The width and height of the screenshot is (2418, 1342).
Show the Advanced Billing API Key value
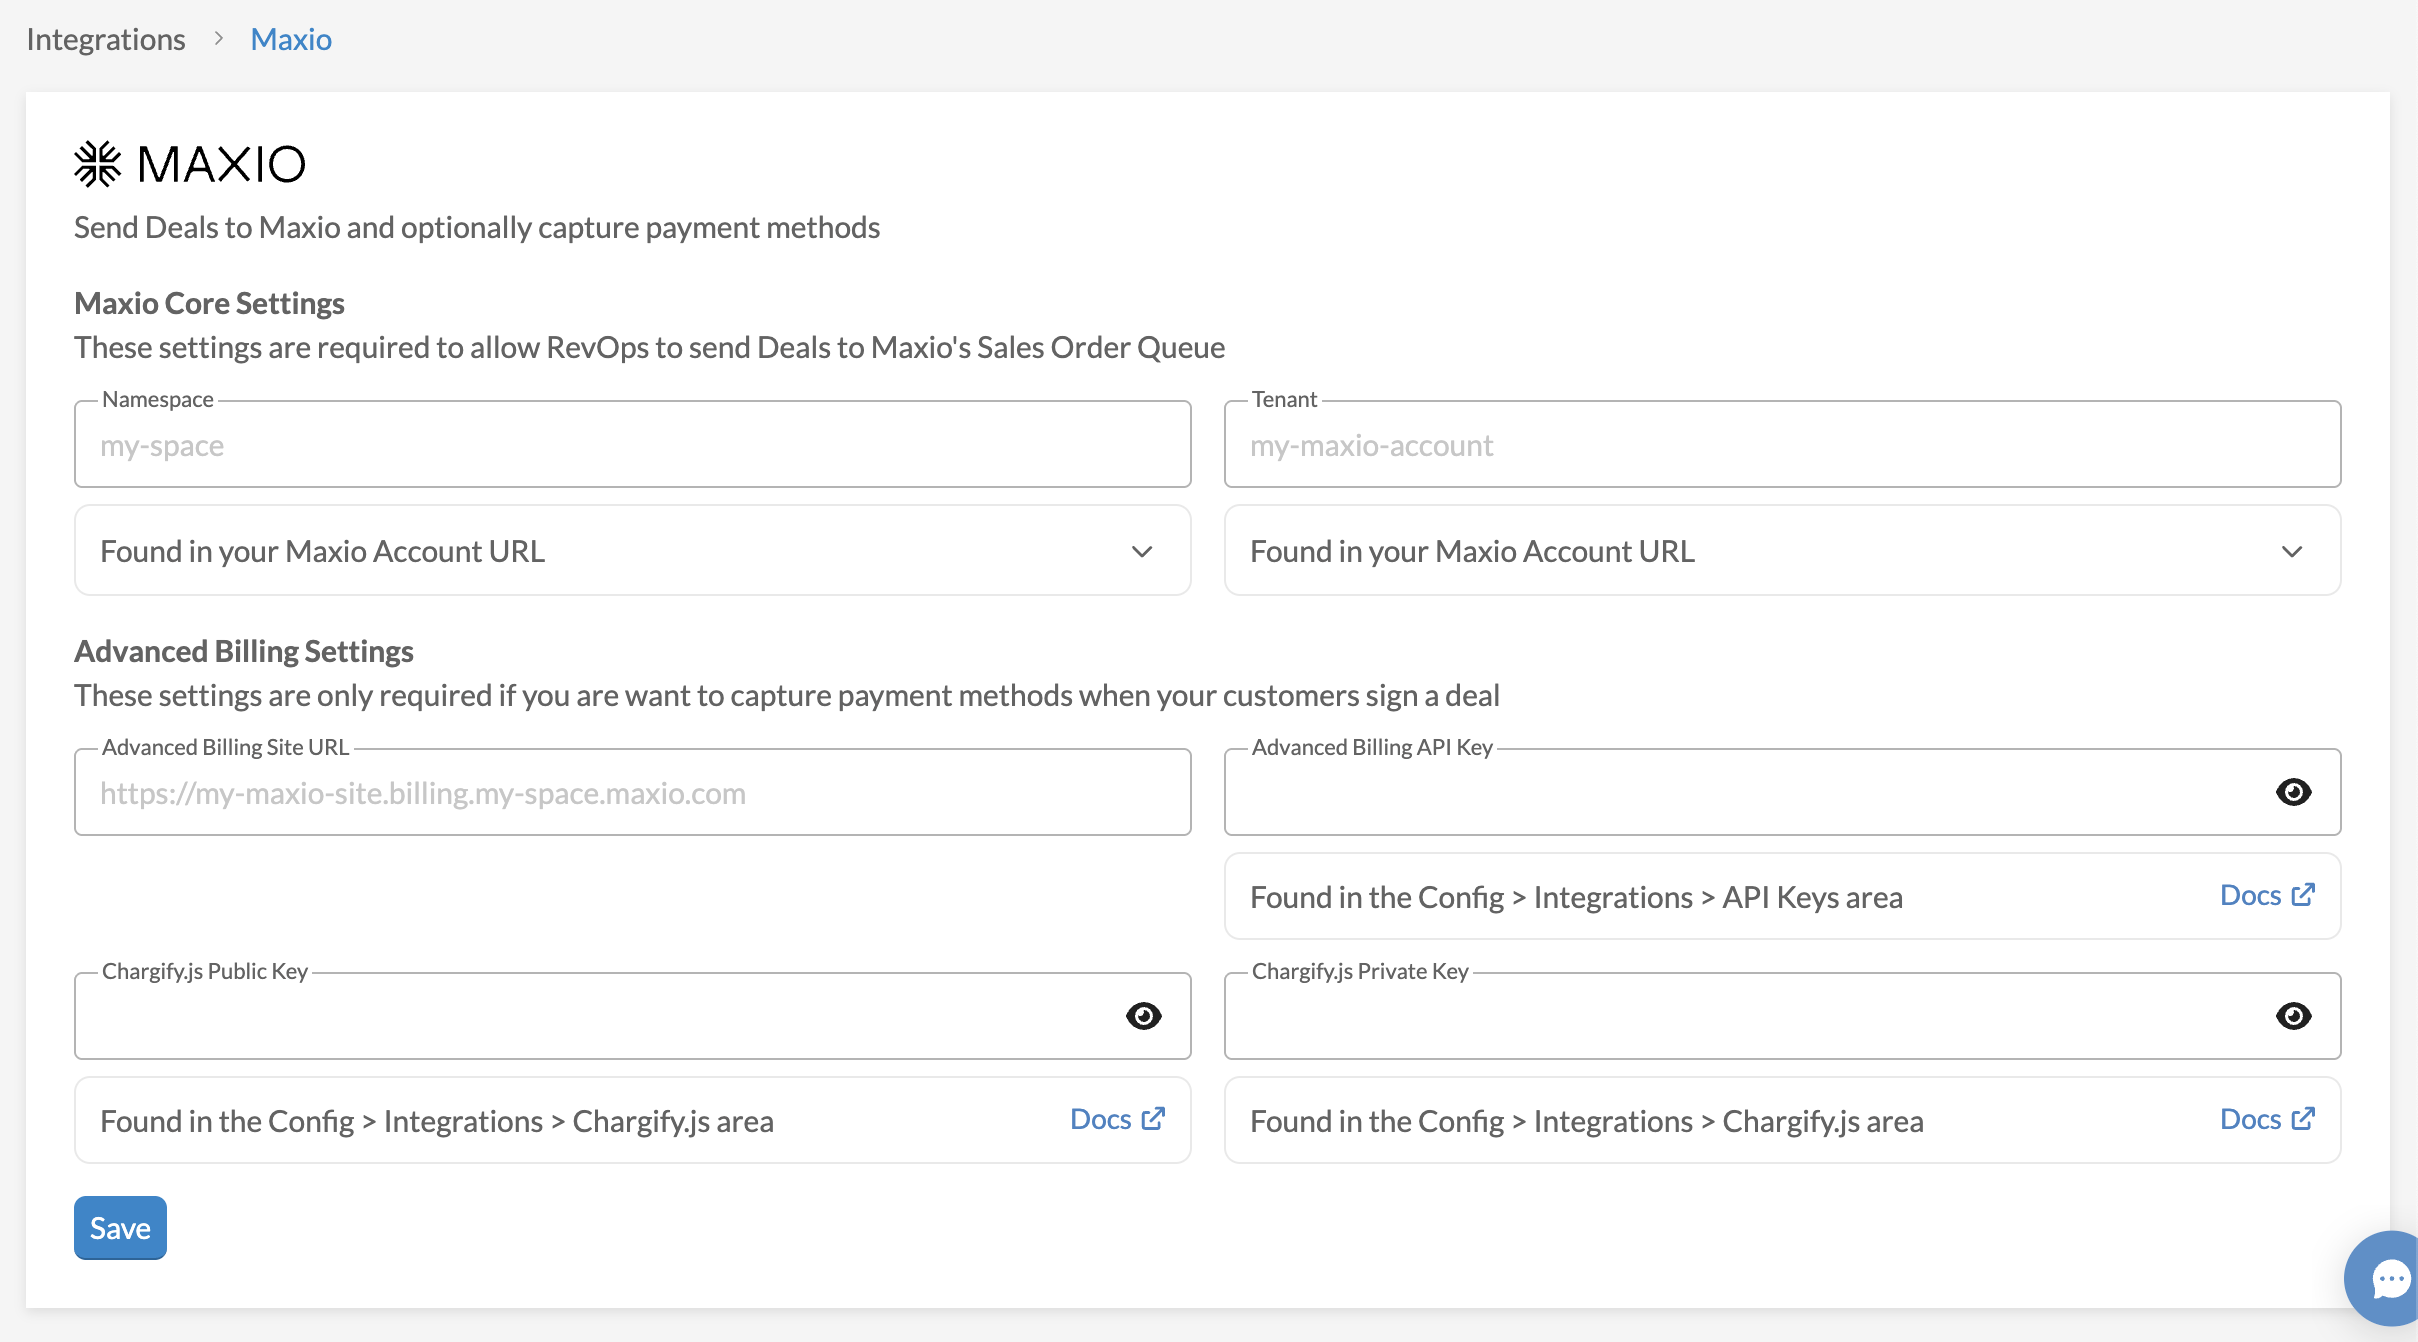click(x=2293, y=792)
